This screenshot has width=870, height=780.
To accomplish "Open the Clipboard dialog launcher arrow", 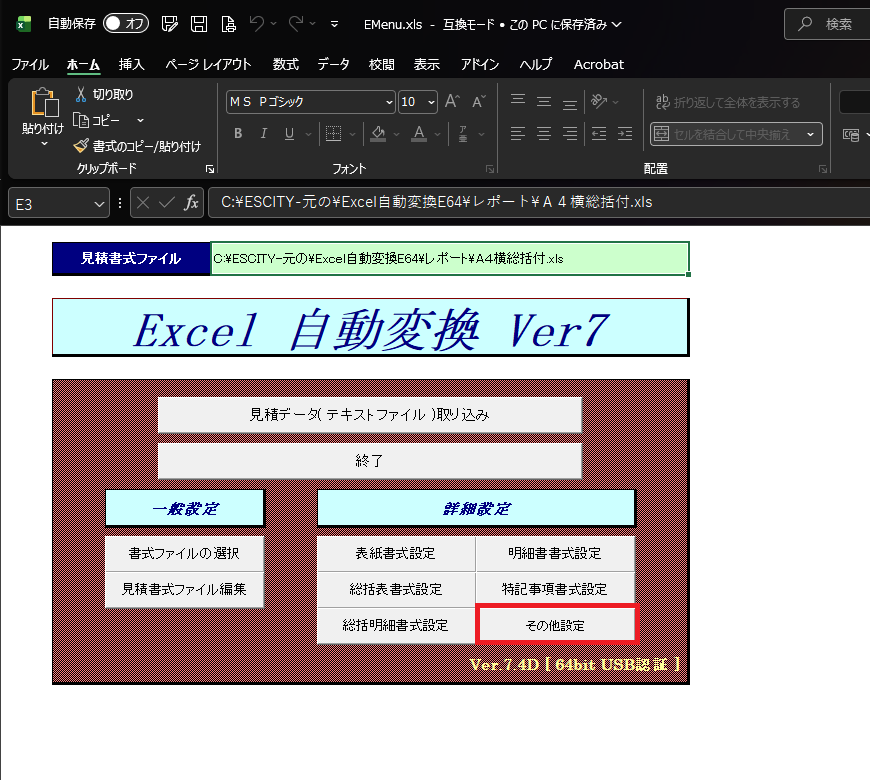I will coord(208,168).
